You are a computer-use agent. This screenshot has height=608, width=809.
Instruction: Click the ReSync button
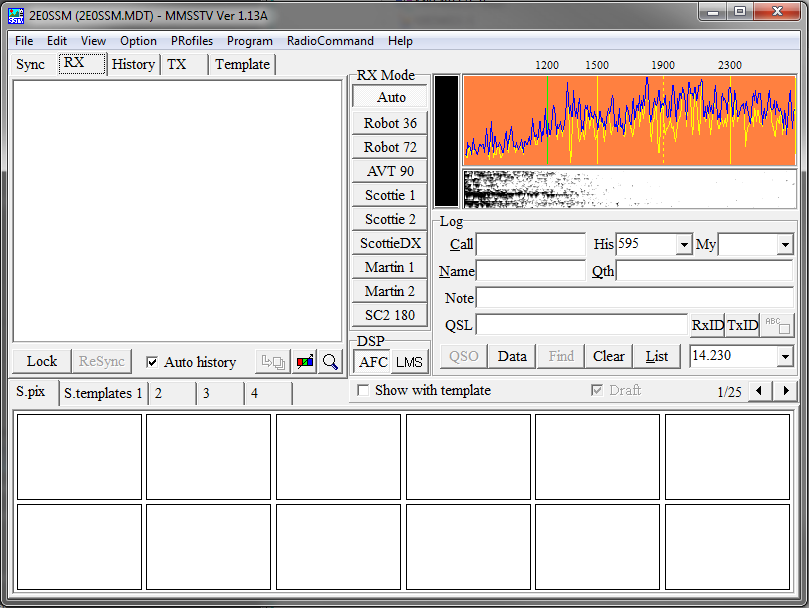[102, 361]
